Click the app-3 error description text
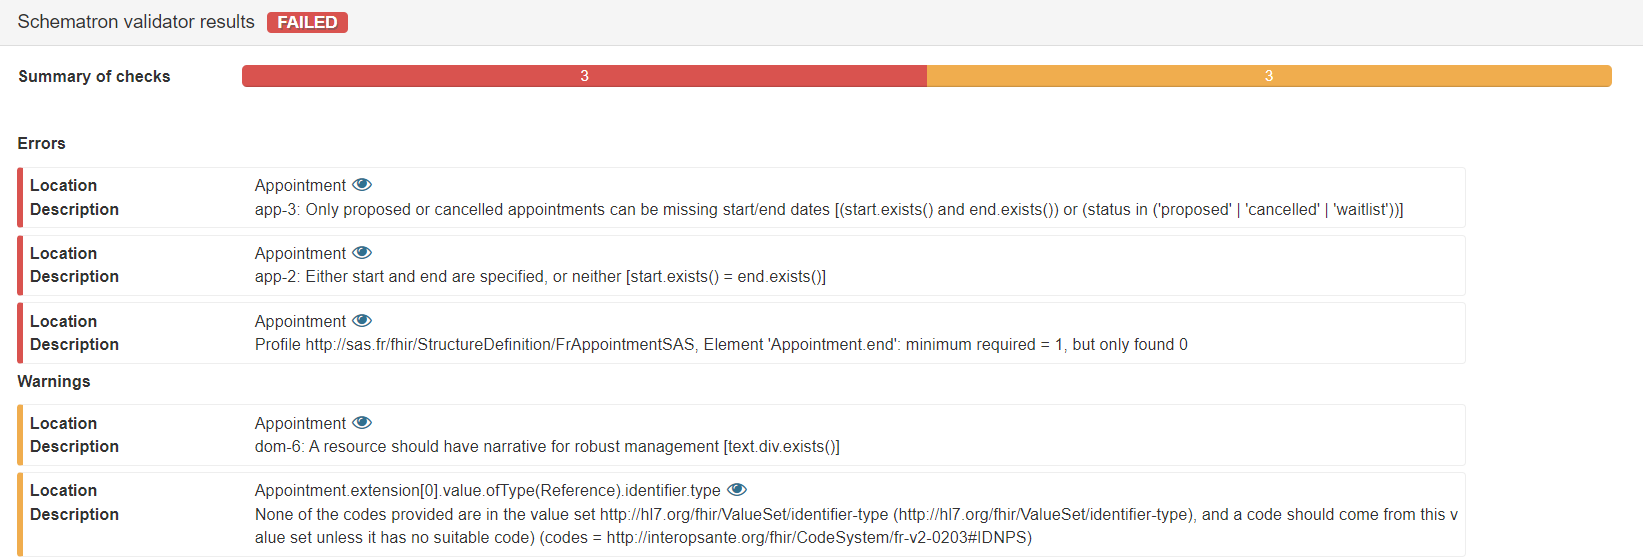 (x=828, y=210)
